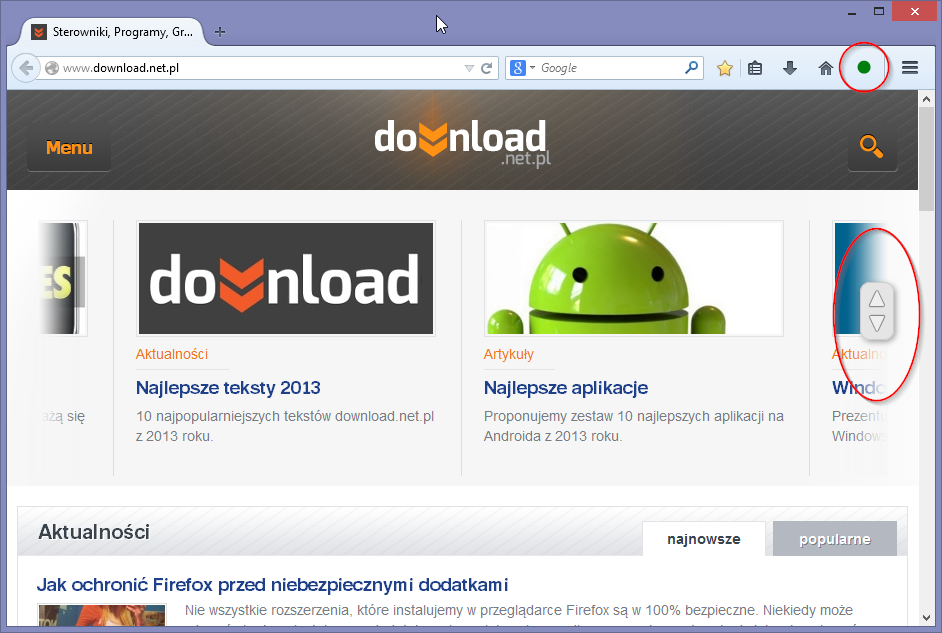Open Jak ochronić Firefox article link
This screenshot has height=633, width=942.
(273, 584)
